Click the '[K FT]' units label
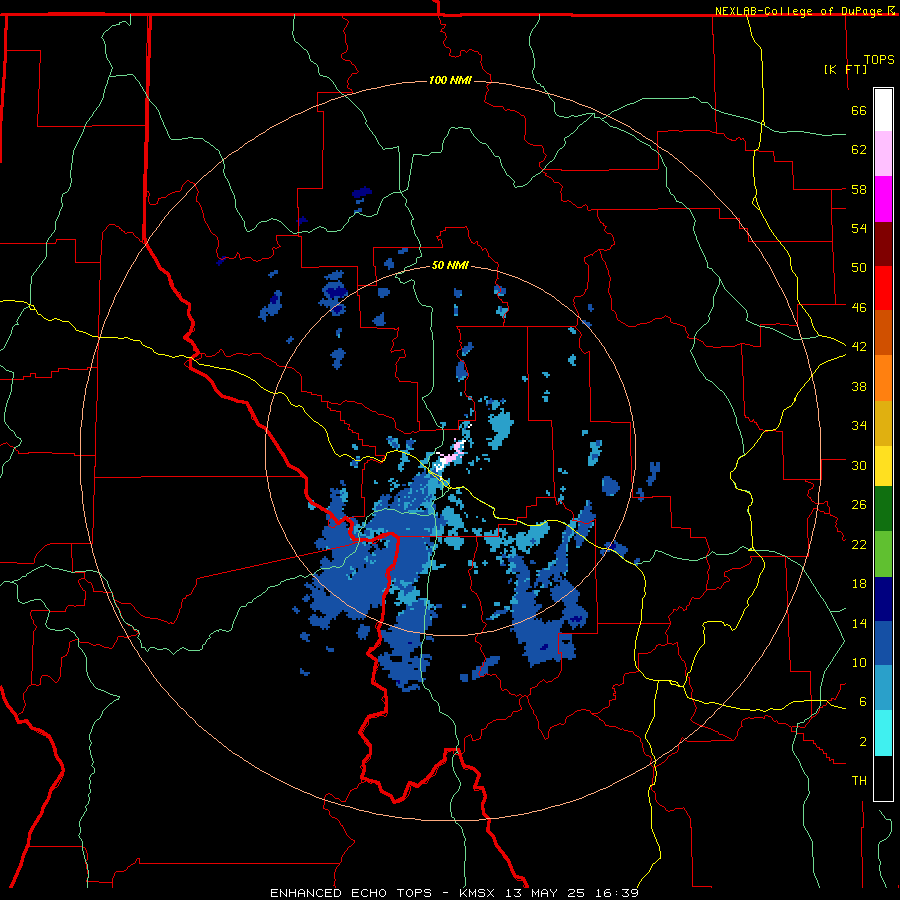 [845, 69]
